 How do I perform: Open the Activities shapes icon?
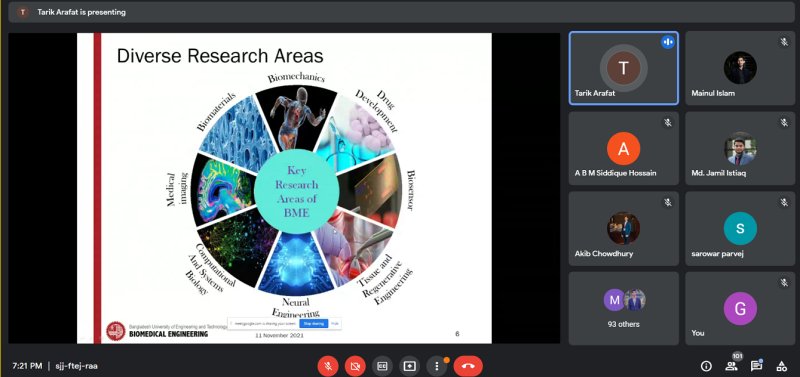click(781, 366)
